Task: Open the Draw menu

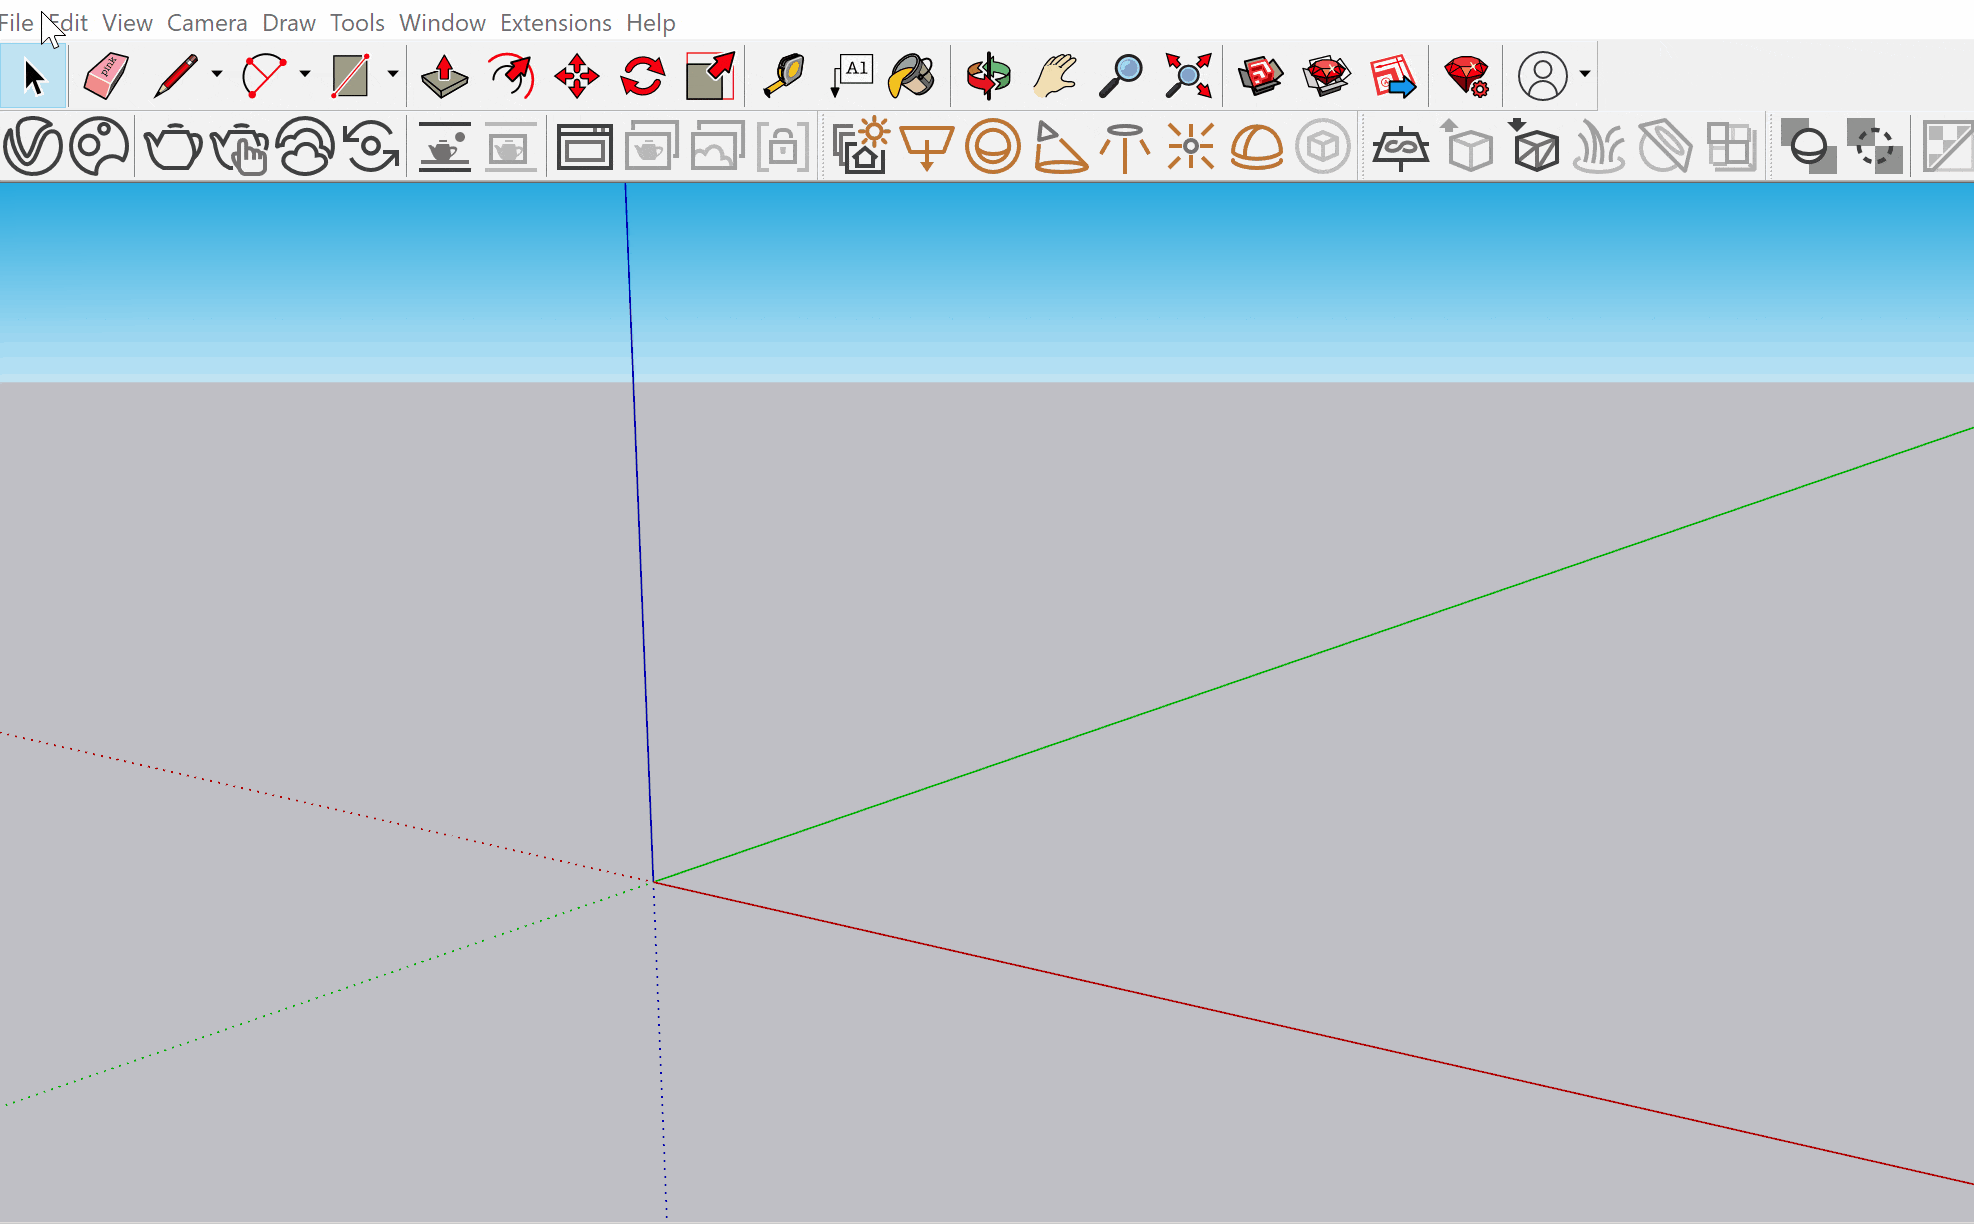Action: (289, 22)
